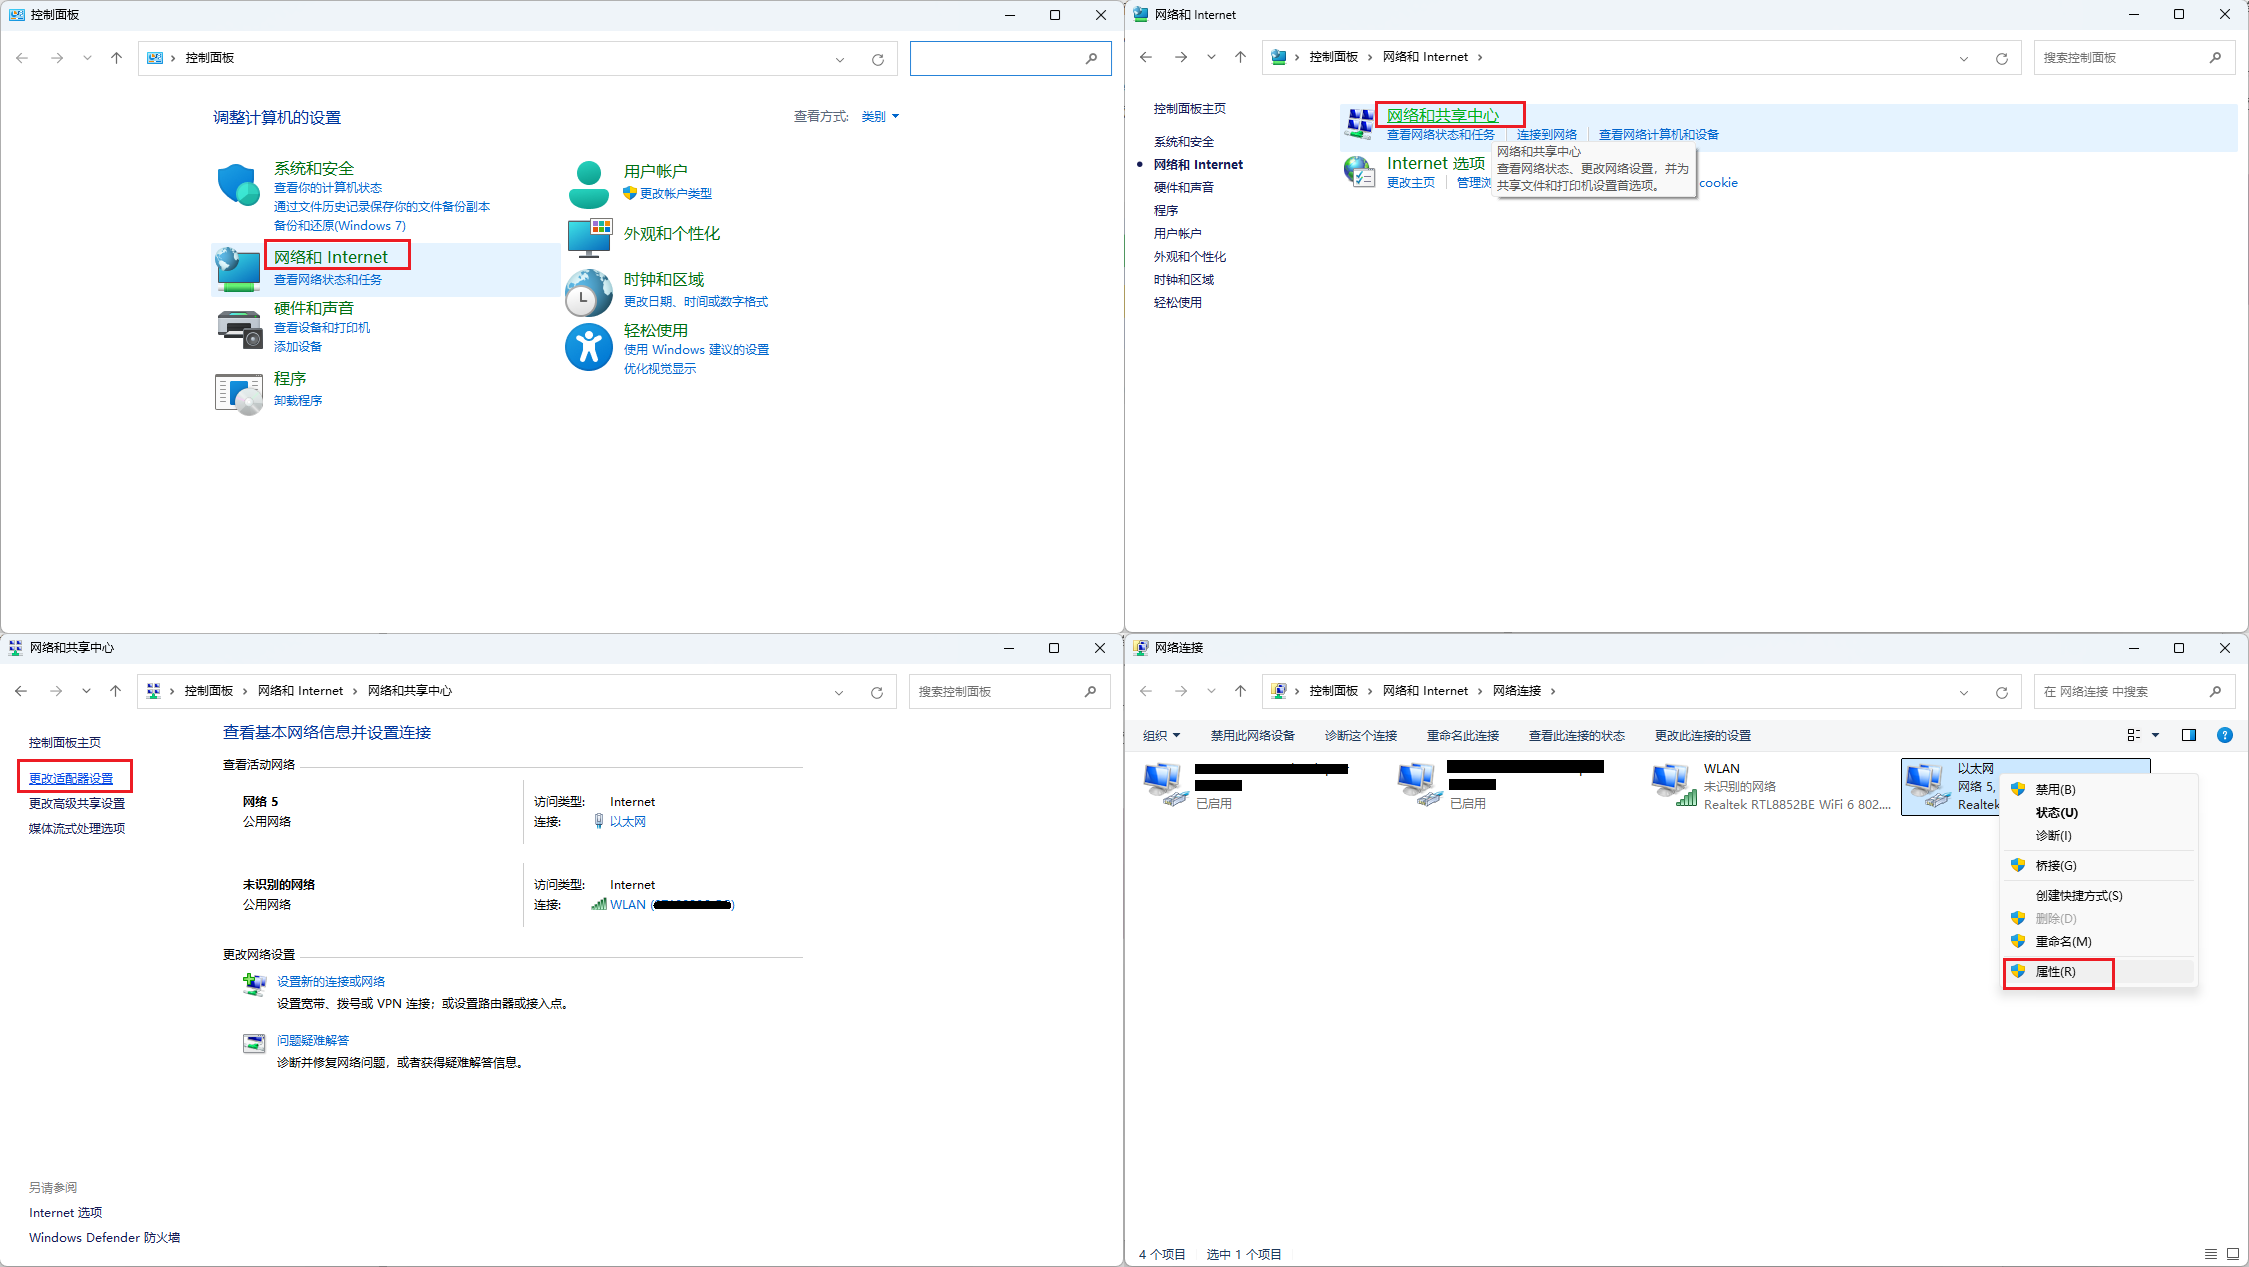Open the change view options arrow
This screenshot has width=2249, height=1267.
pyautogui.click(x=2155, y=735)
